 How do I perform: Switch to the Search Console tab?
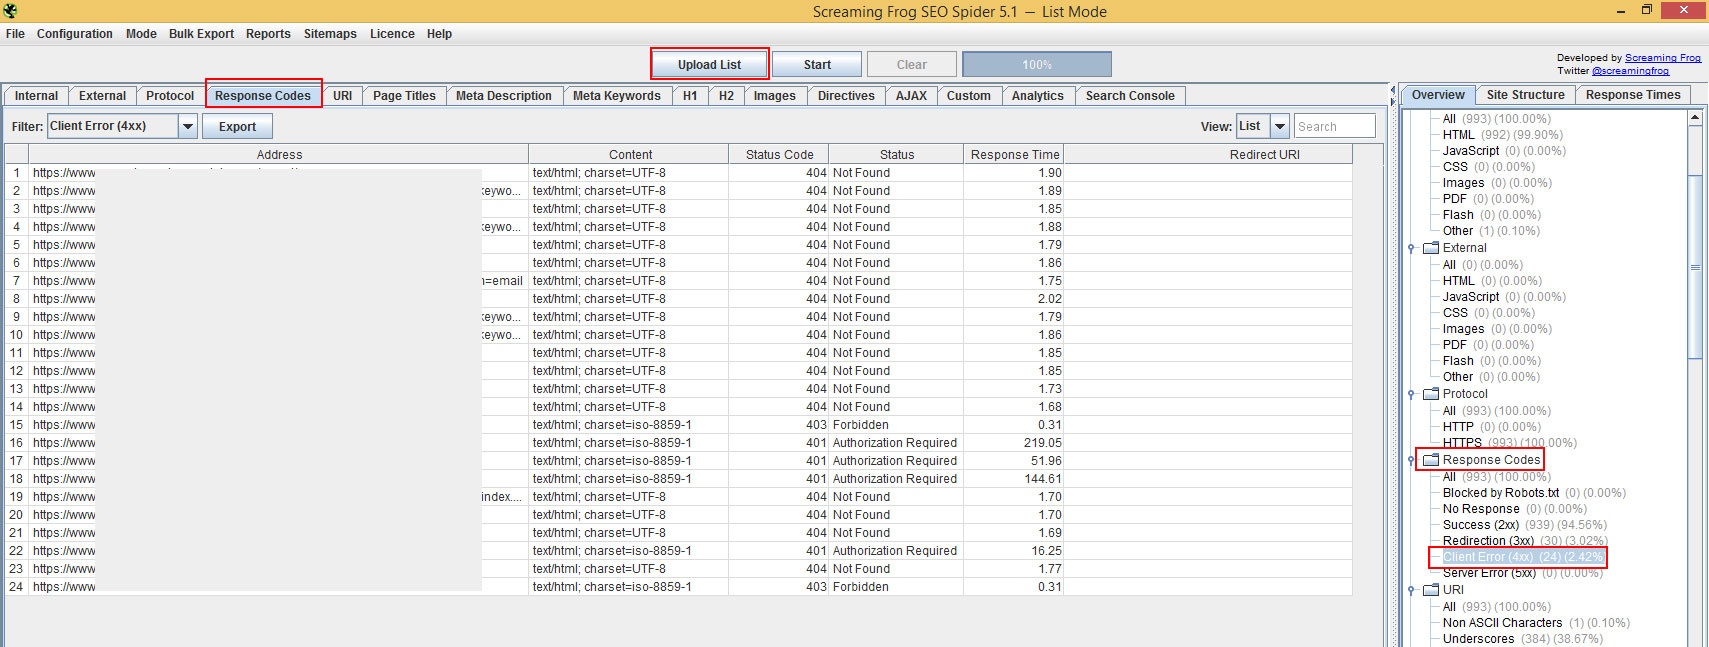click(1130, 96)
